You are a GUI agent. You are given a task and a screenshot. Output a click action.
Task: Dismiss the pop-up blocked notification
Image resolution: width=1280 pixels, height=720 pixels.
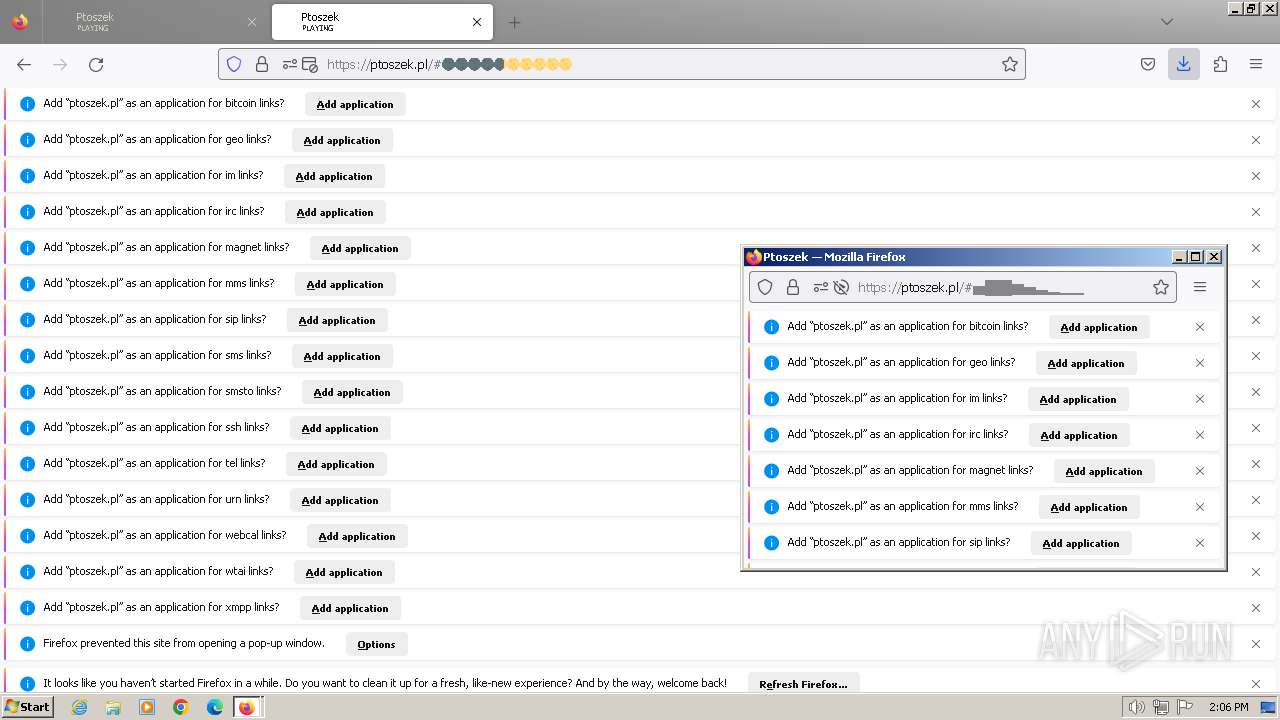[1256, 644]
